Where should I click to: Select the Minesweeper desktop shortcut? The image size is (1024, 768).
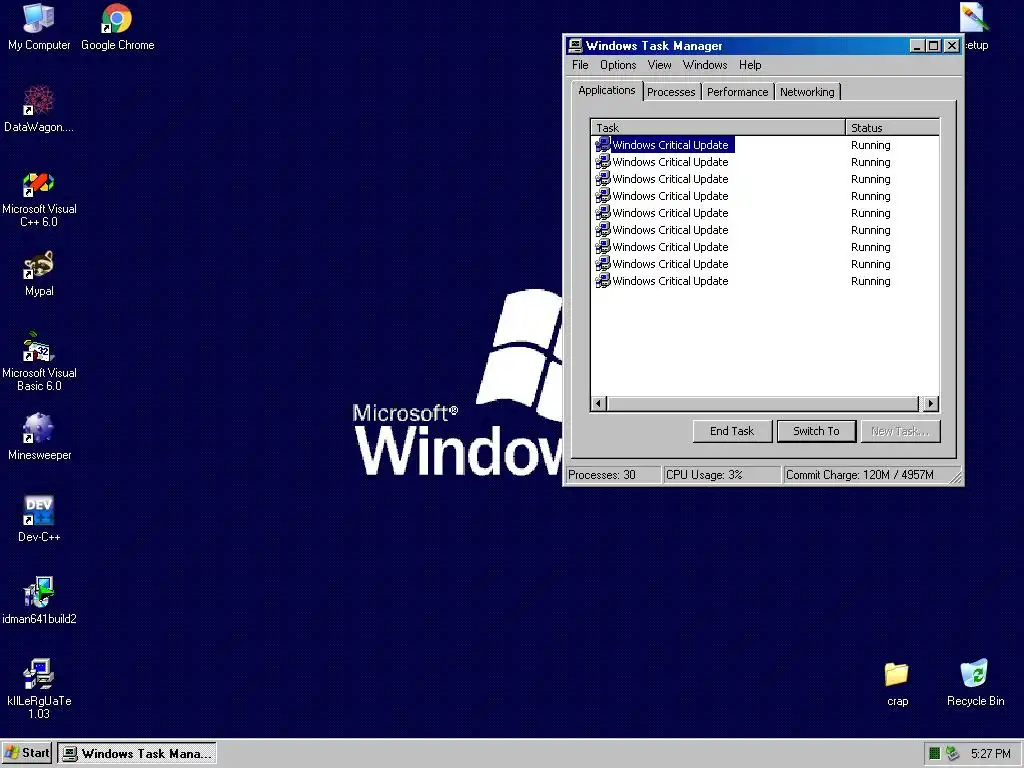click(39, 436)
